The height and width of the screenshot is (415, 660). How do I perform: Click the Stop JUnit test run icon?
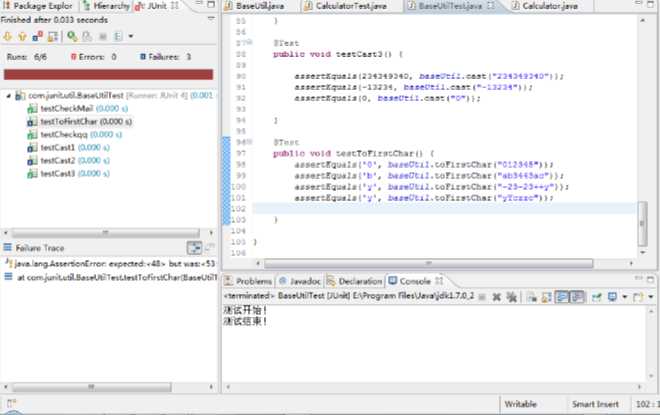point(103,37)
